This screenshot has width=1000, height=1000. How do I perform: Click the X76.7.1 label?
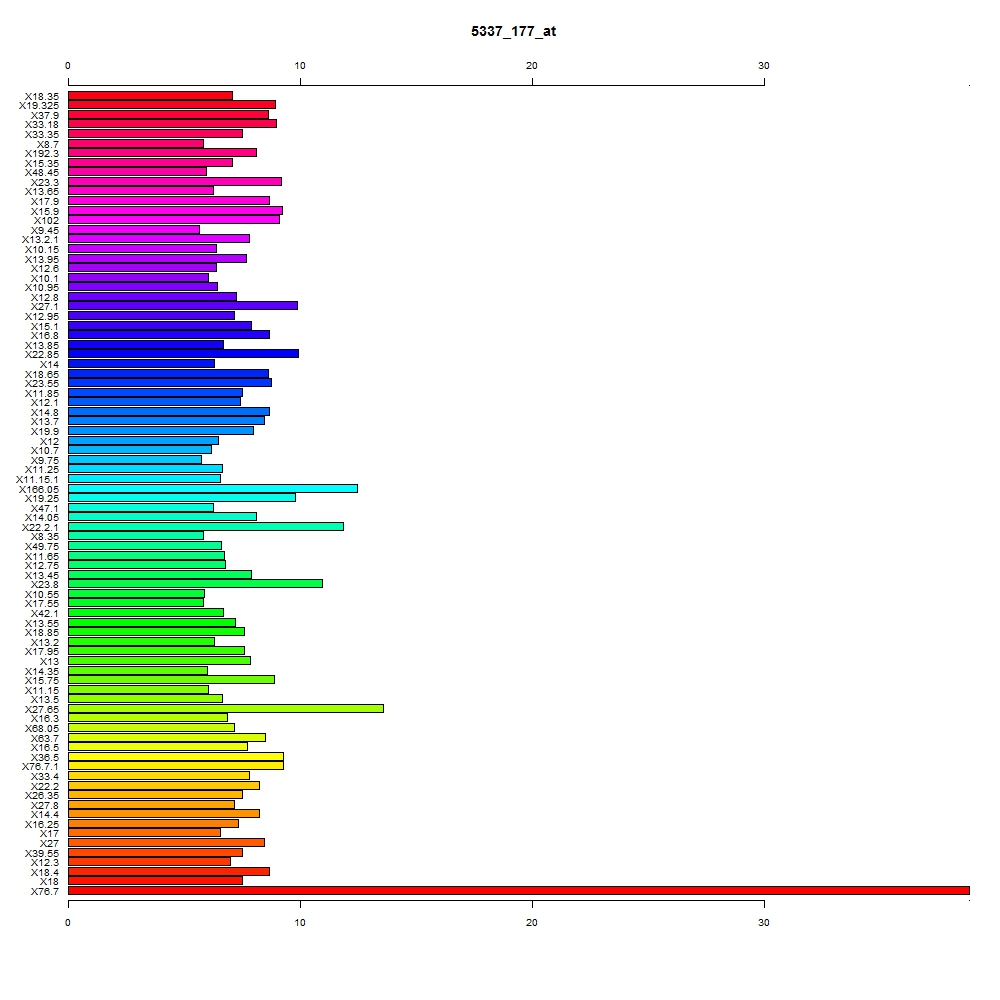click(x=40, y=767)
